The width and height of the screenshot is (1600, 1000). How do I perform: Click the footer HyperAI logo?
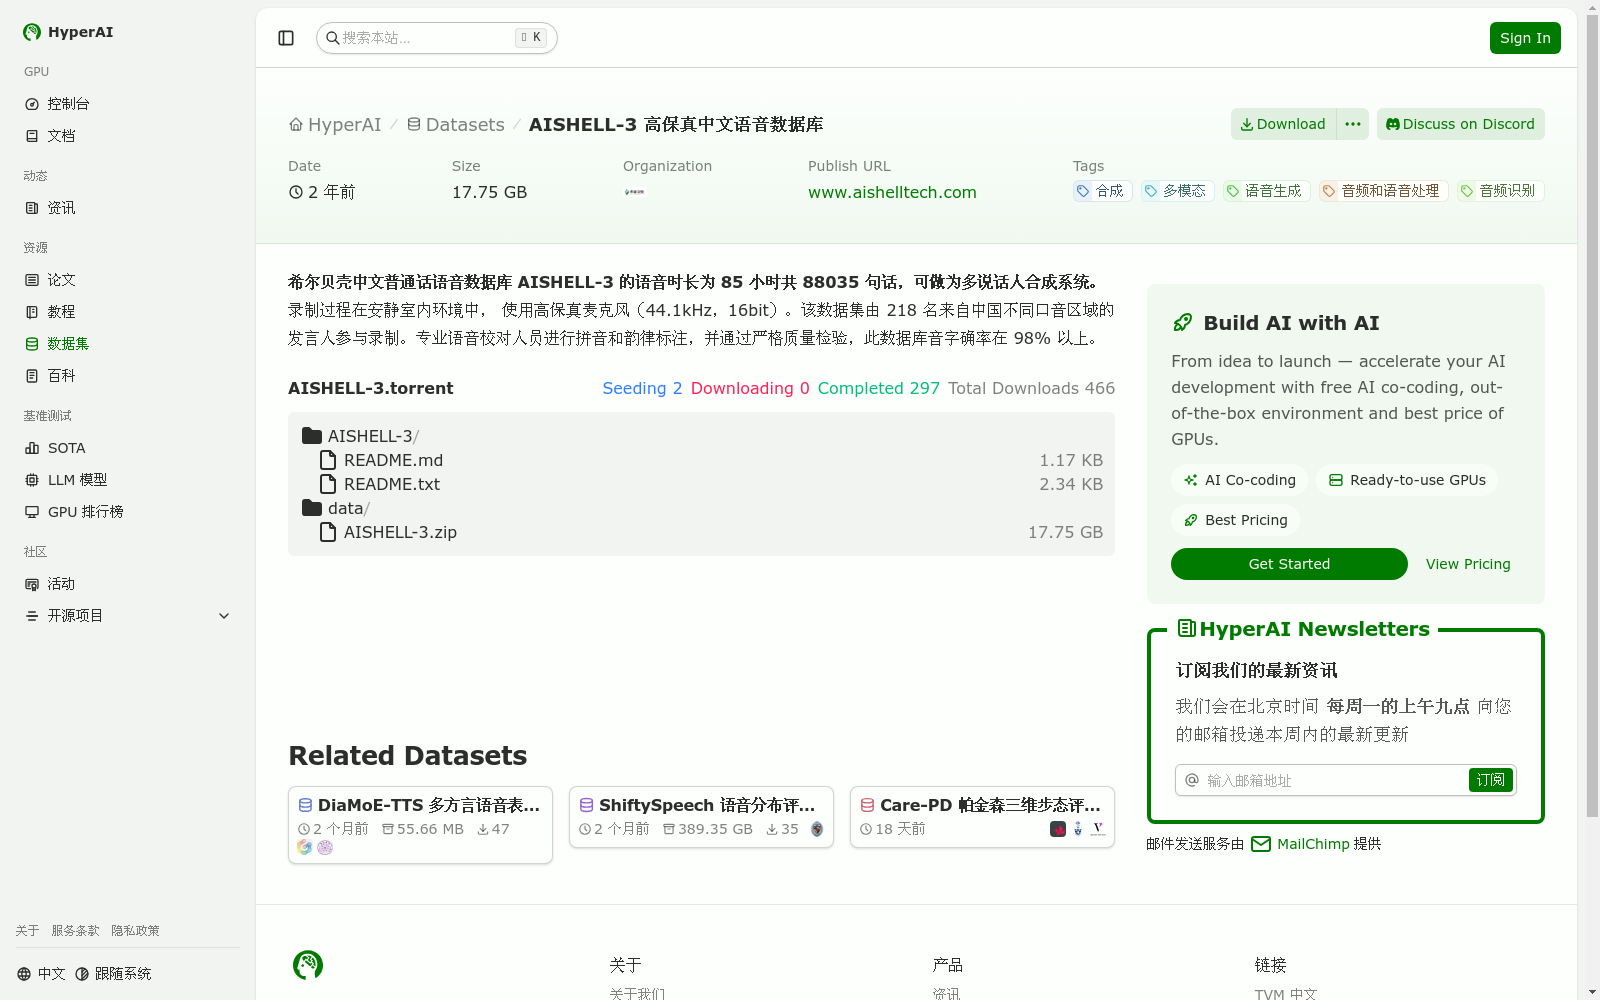(x=308, y=965)
